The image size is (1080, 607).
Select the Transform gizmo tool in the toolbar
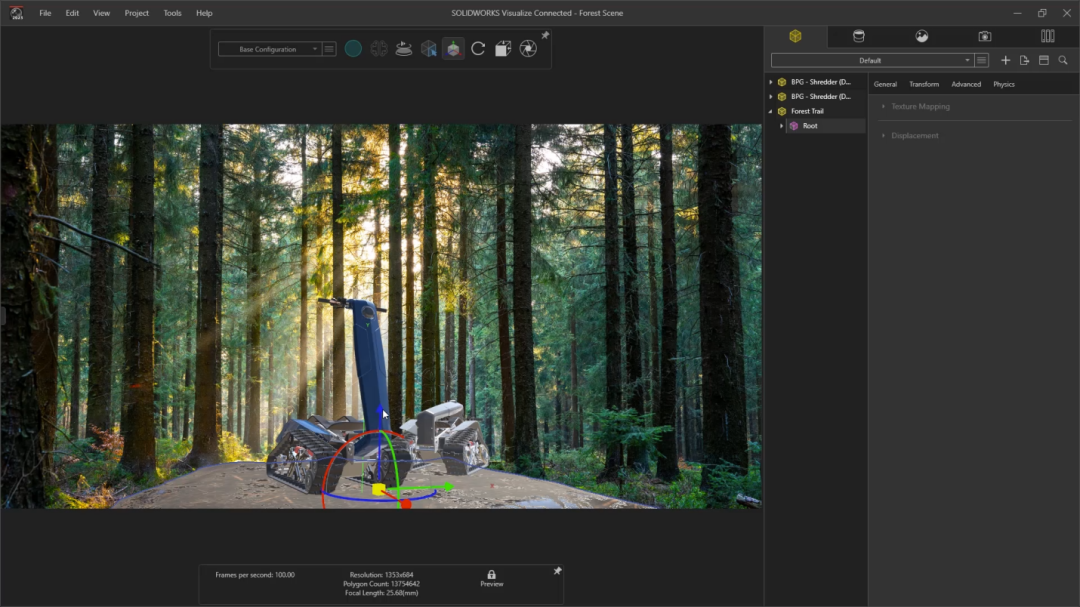click(x=453, y=48)
